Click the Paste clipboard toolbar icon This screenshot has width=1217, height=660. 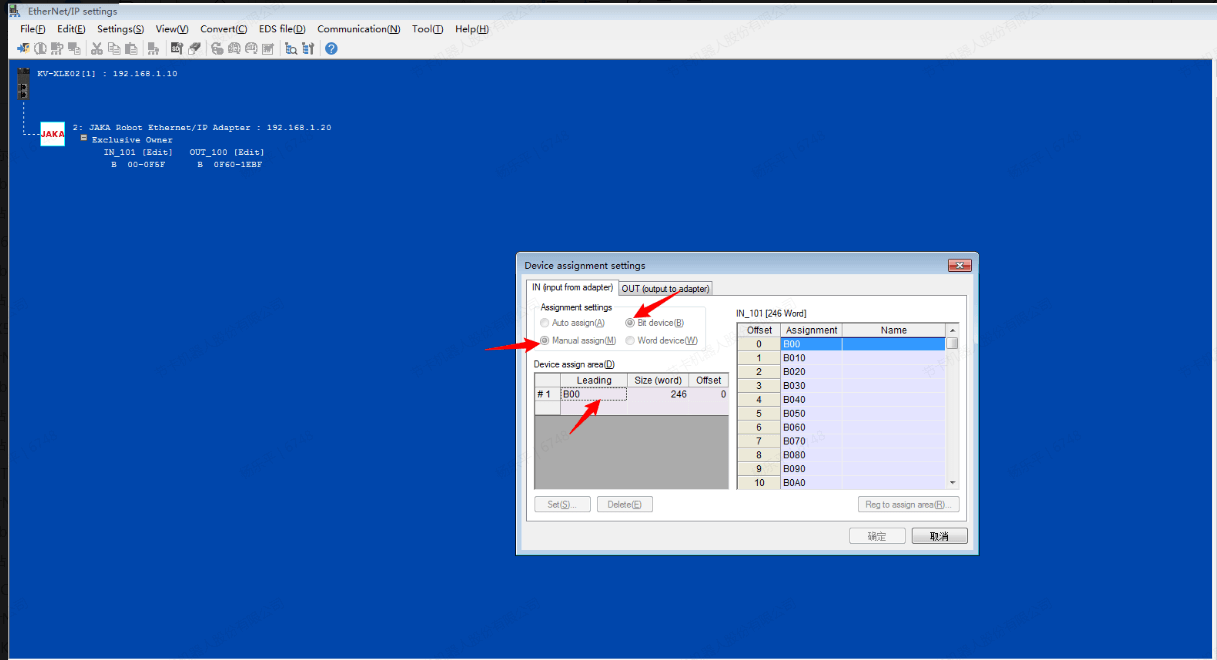[130, 48]
